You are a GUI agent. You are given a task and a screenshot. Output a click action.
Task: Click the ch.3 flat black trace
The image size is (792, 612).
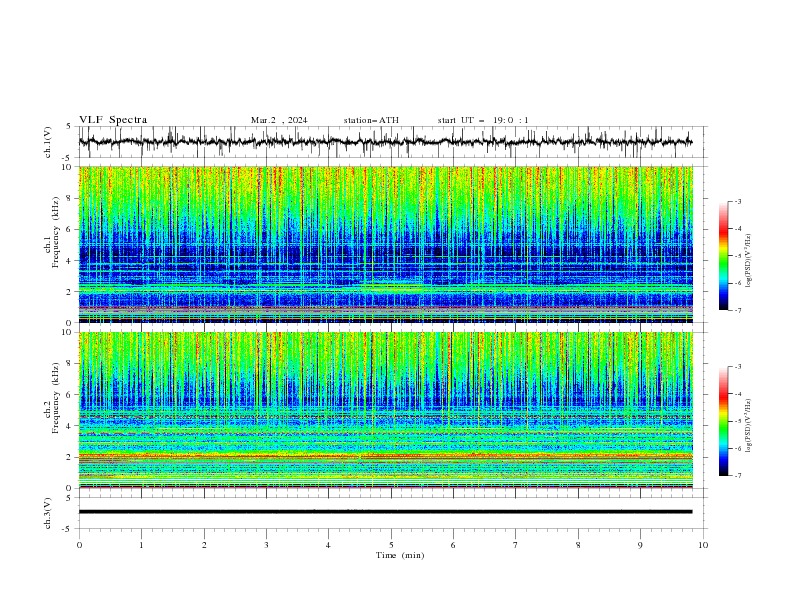385,512
